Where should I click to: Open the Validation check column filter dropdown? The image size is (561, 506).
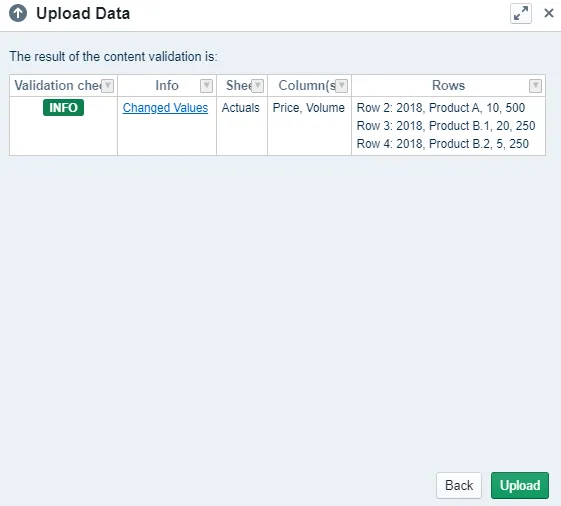[107, 86]
